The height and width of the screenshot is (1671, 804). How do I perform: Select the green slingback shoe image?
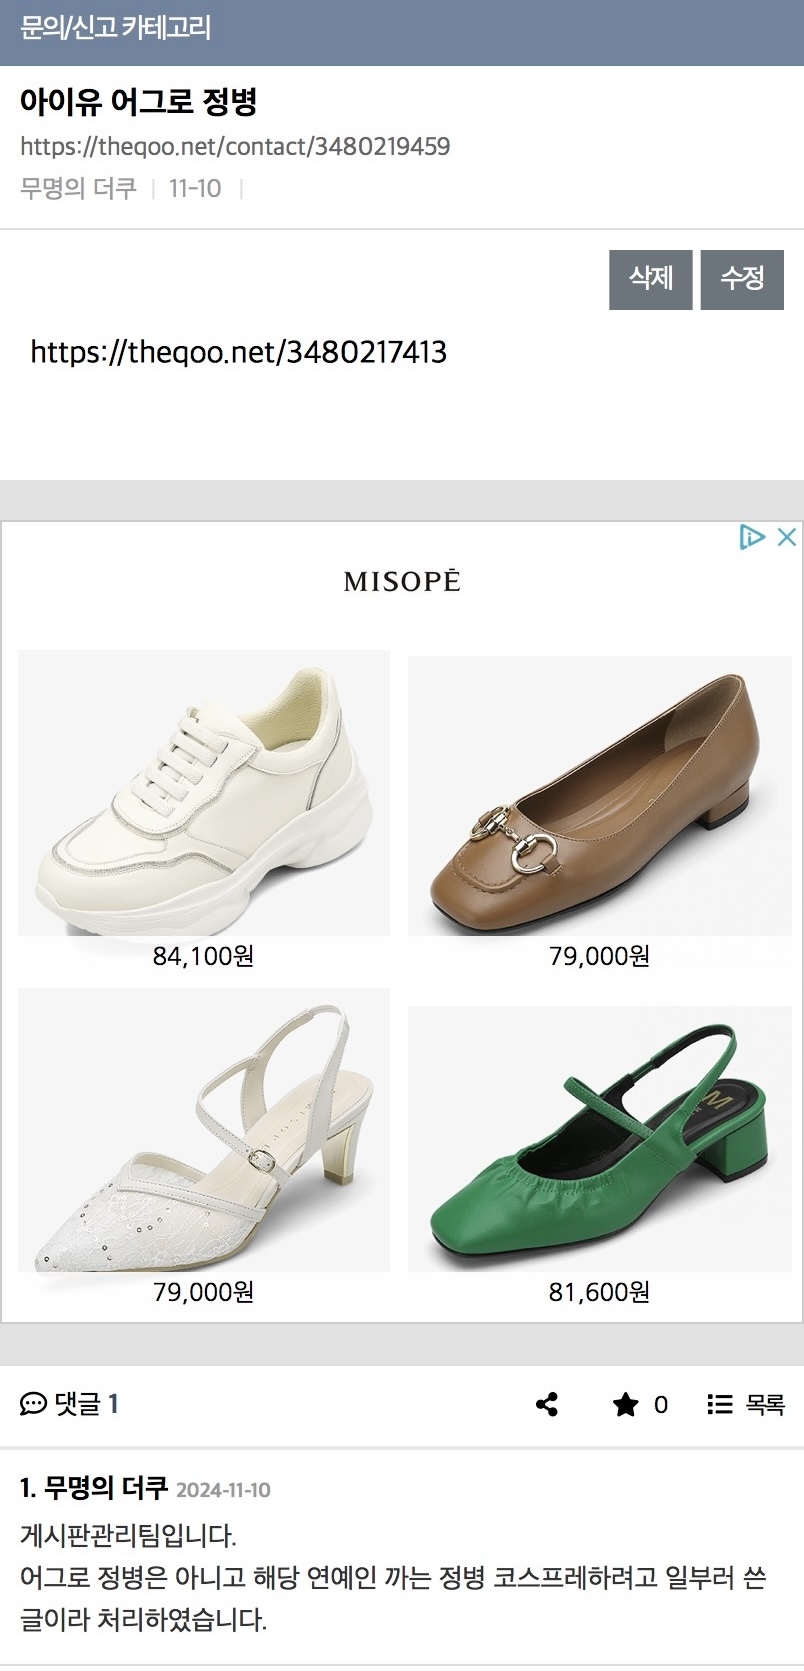599,1138
